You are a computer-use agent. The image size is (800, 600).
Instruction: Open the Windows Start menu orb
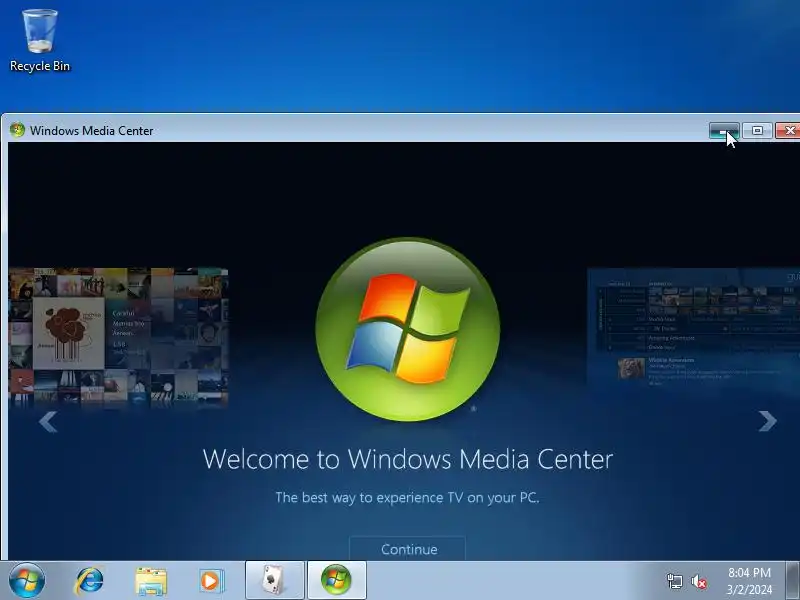(x=27, y=580)
